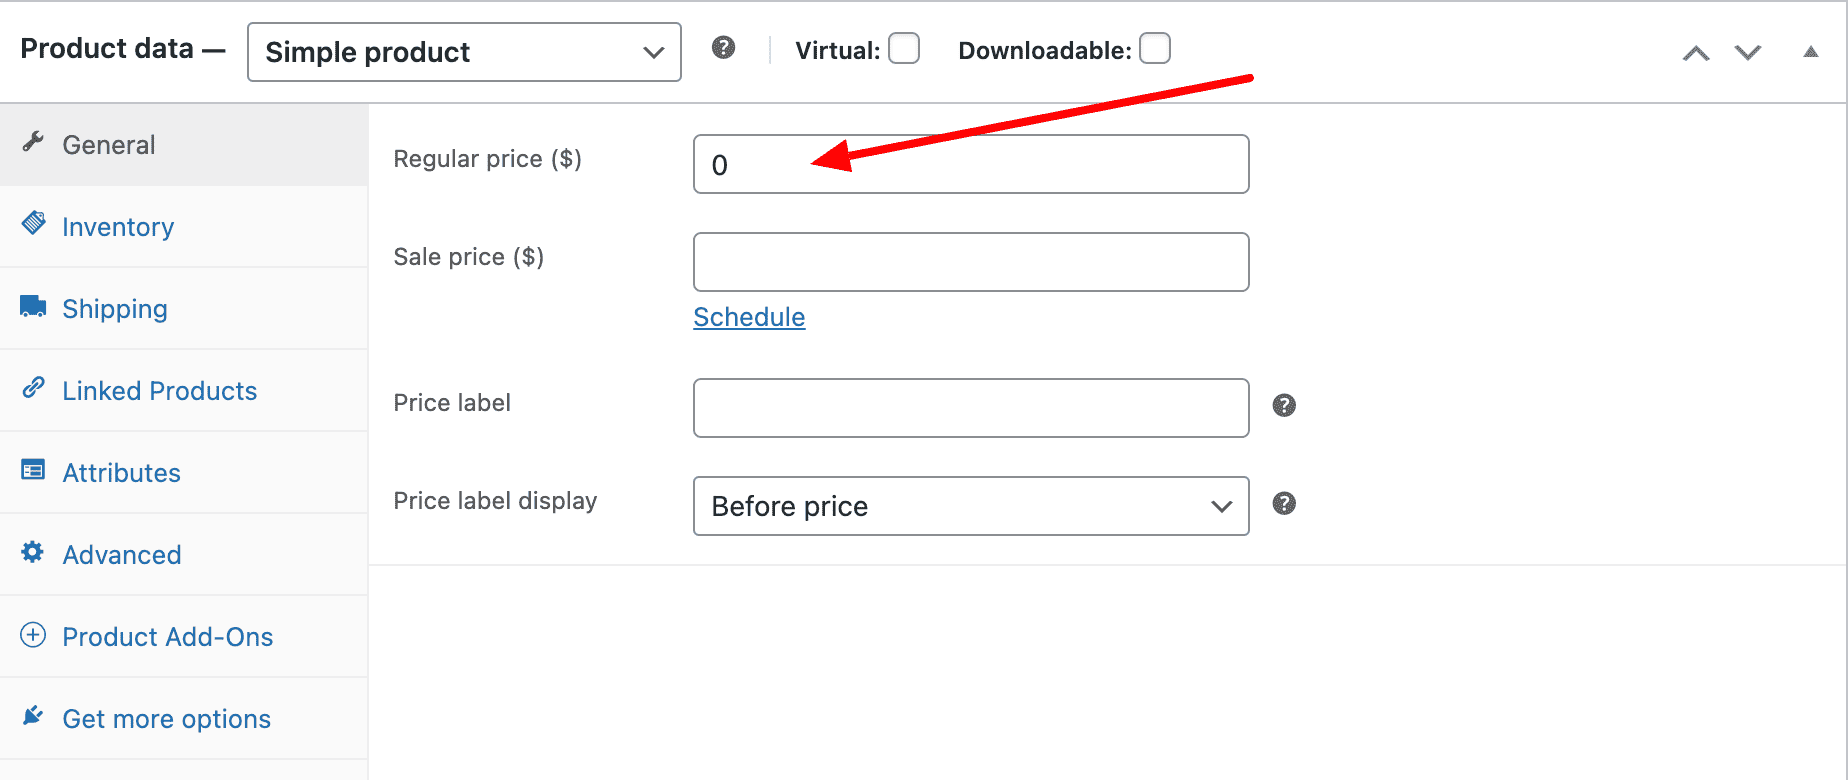Screen dimensions: 1848x780
Task: Enable the Virtual checkbox
Action: point(904,48)
